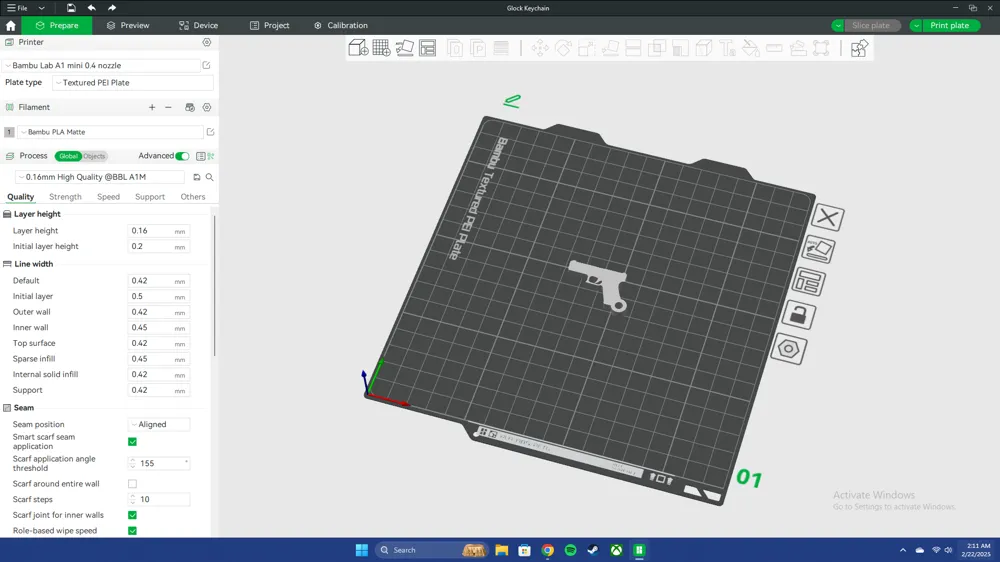1000x562 pixels.
Task: Select the Rotate tool
Action: 563,48
